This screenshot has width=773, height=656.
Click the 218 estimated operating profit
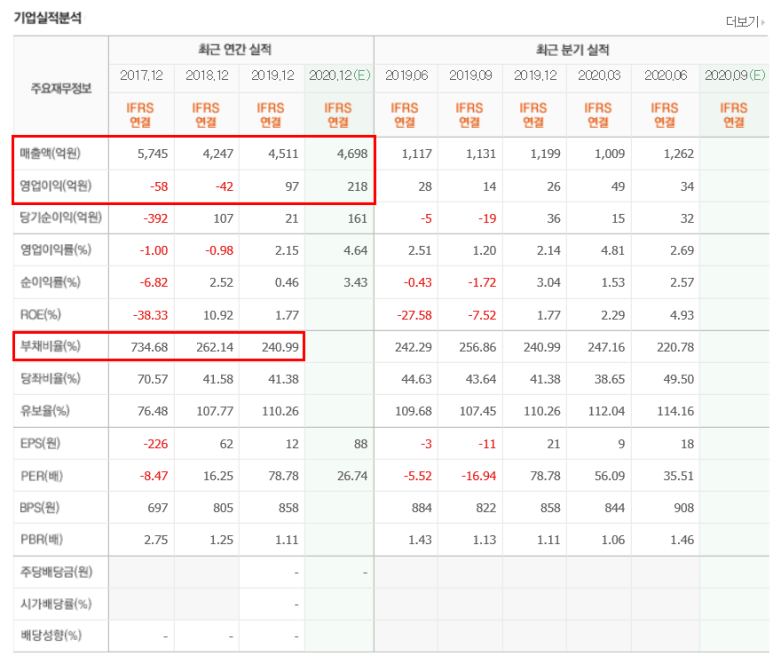click(357, 187)
